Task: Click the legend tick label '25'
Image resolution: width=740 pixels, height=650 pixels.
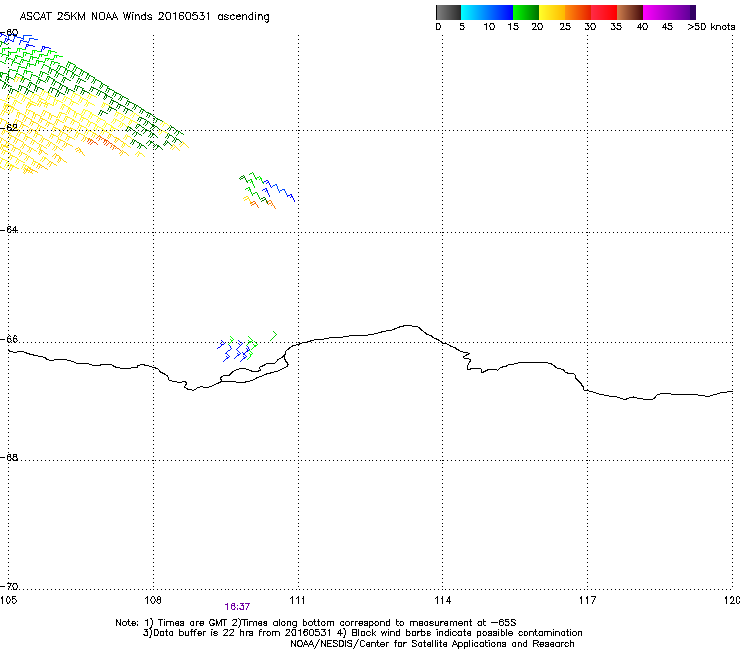Action: pyautogui.click(x=565, y=27)
